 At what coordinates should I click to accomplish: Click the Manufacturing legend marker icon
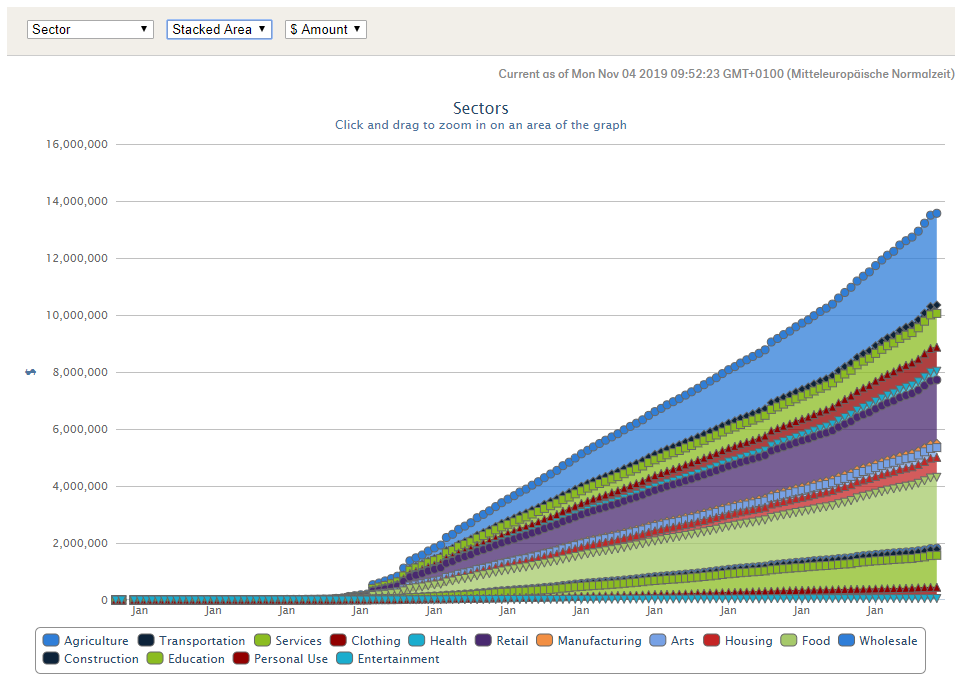pos(545,641)
